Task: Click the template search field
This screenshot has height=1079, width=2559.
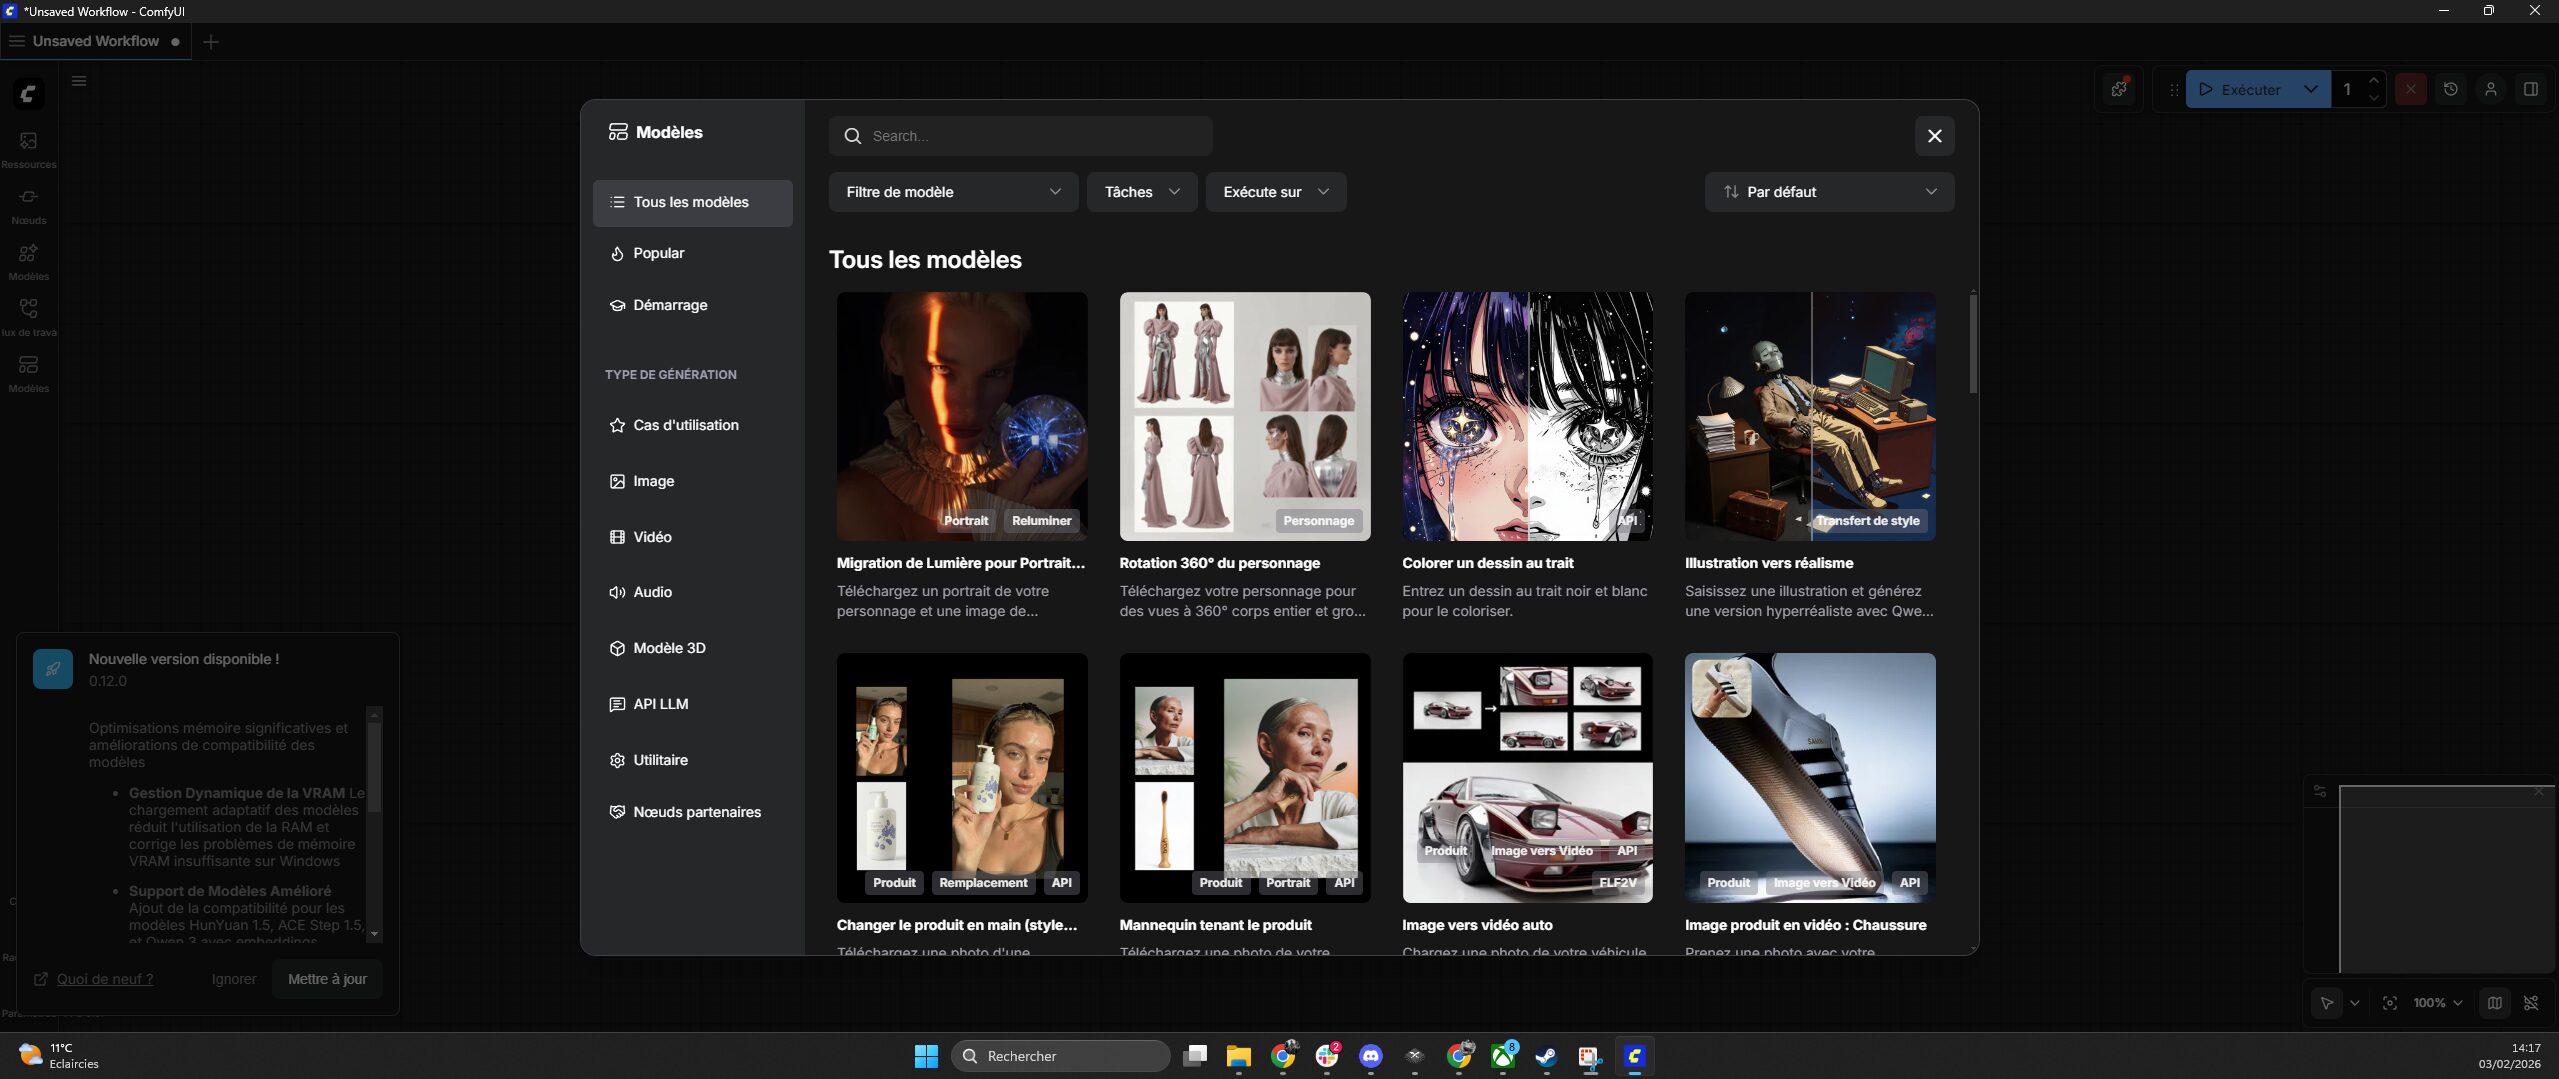Action: (1020, 136)
